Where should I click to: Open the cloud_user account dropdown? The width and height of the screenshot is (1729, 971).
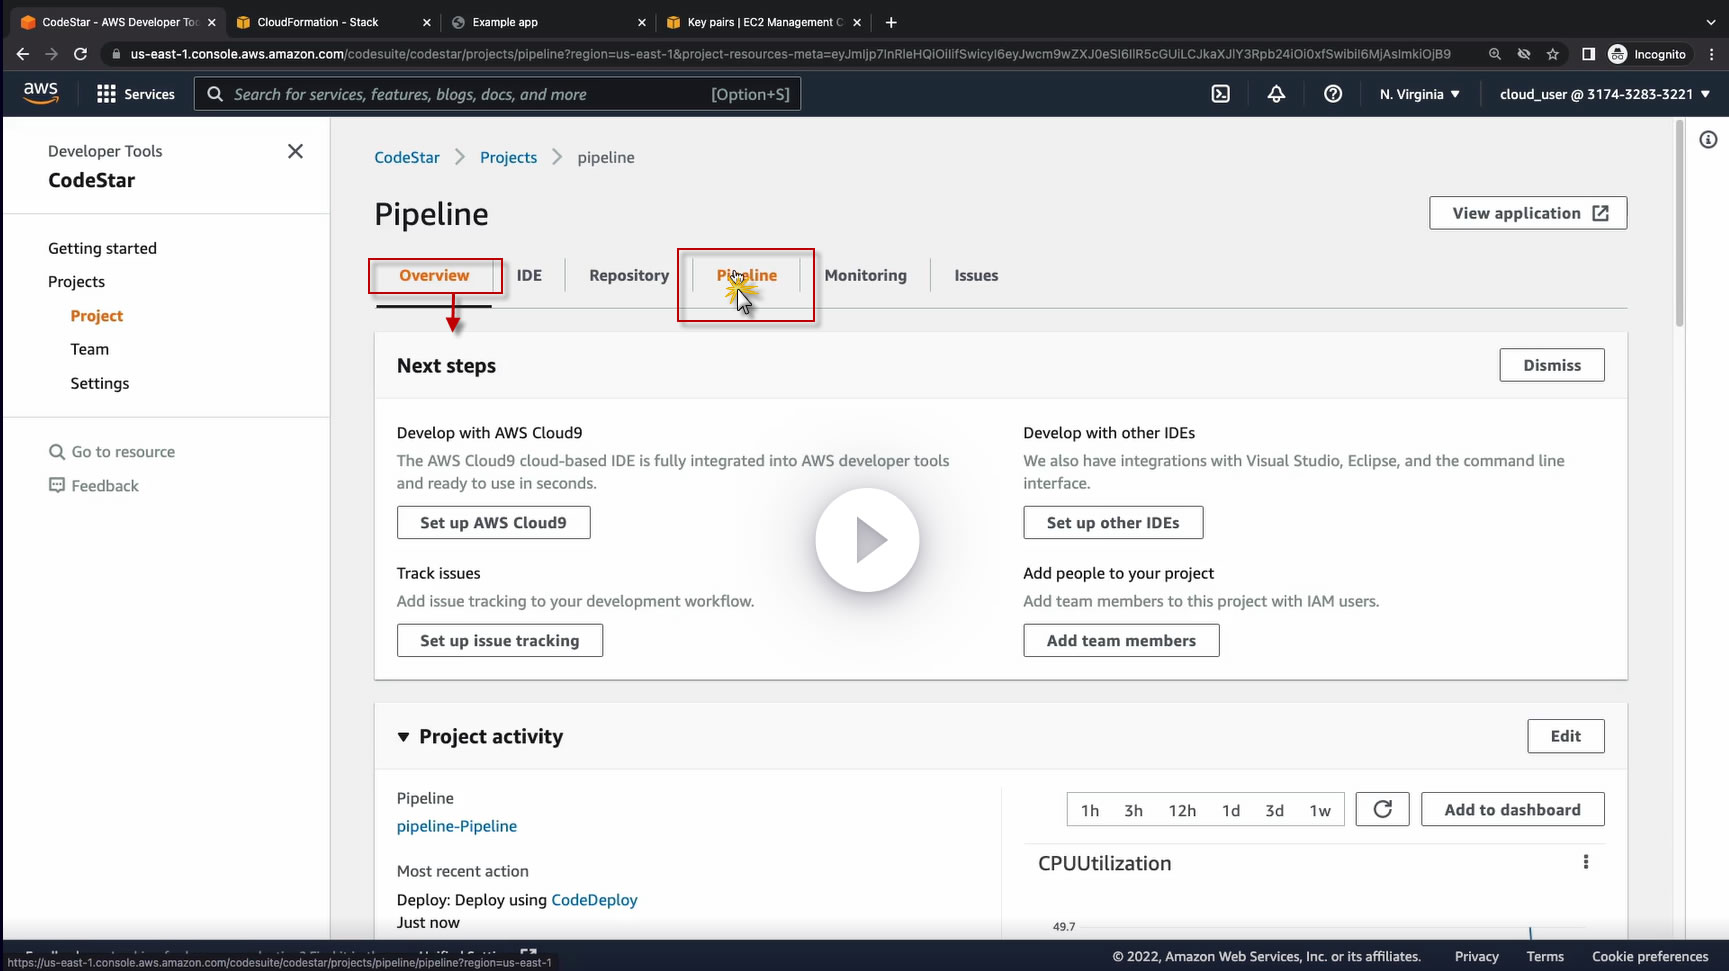[x=1604, y=94]
